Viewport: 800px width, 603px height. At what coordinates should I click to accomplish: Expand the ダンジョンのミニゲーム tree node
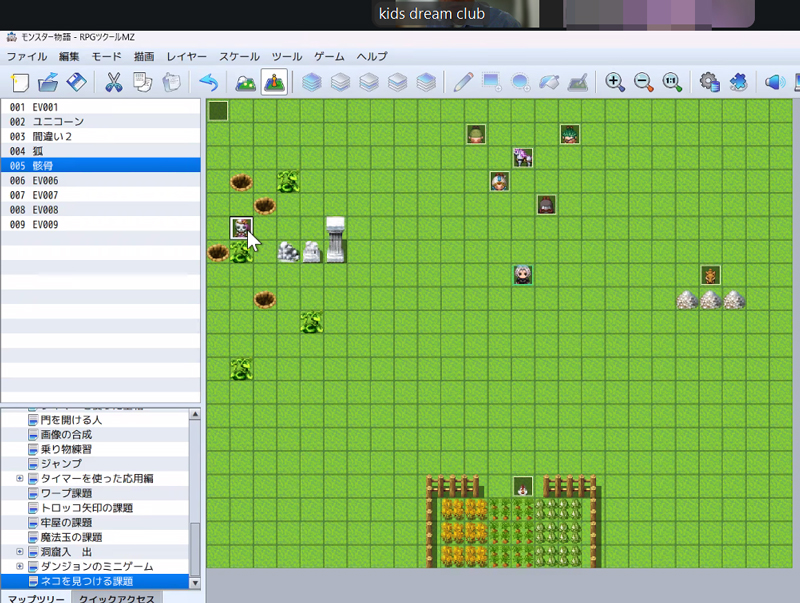coord(20,566)
